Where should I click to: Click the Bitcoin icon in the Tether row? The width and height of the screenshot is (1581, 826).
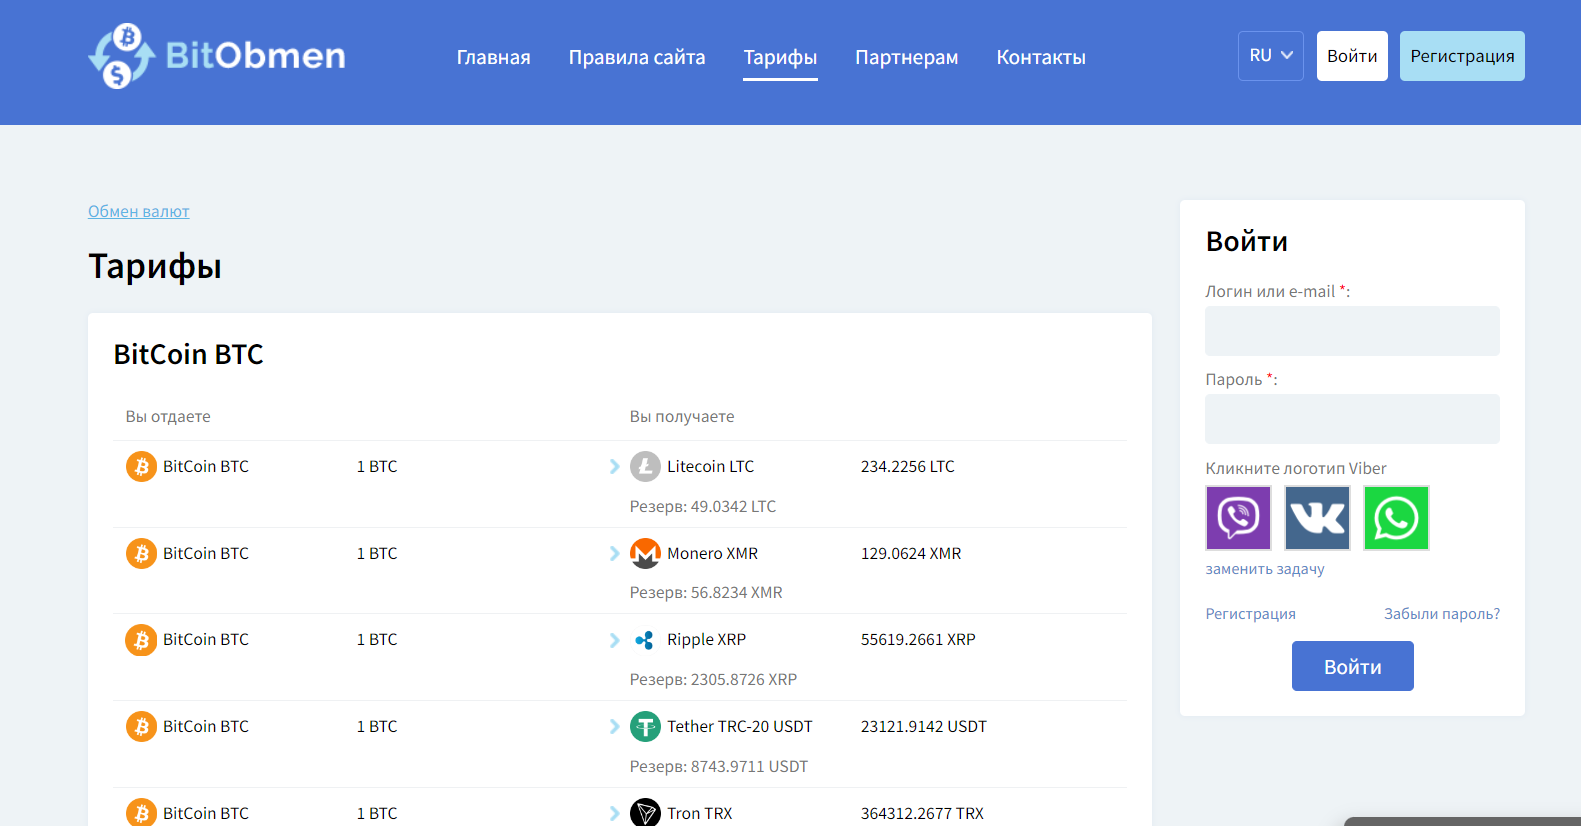click(141, 727)
